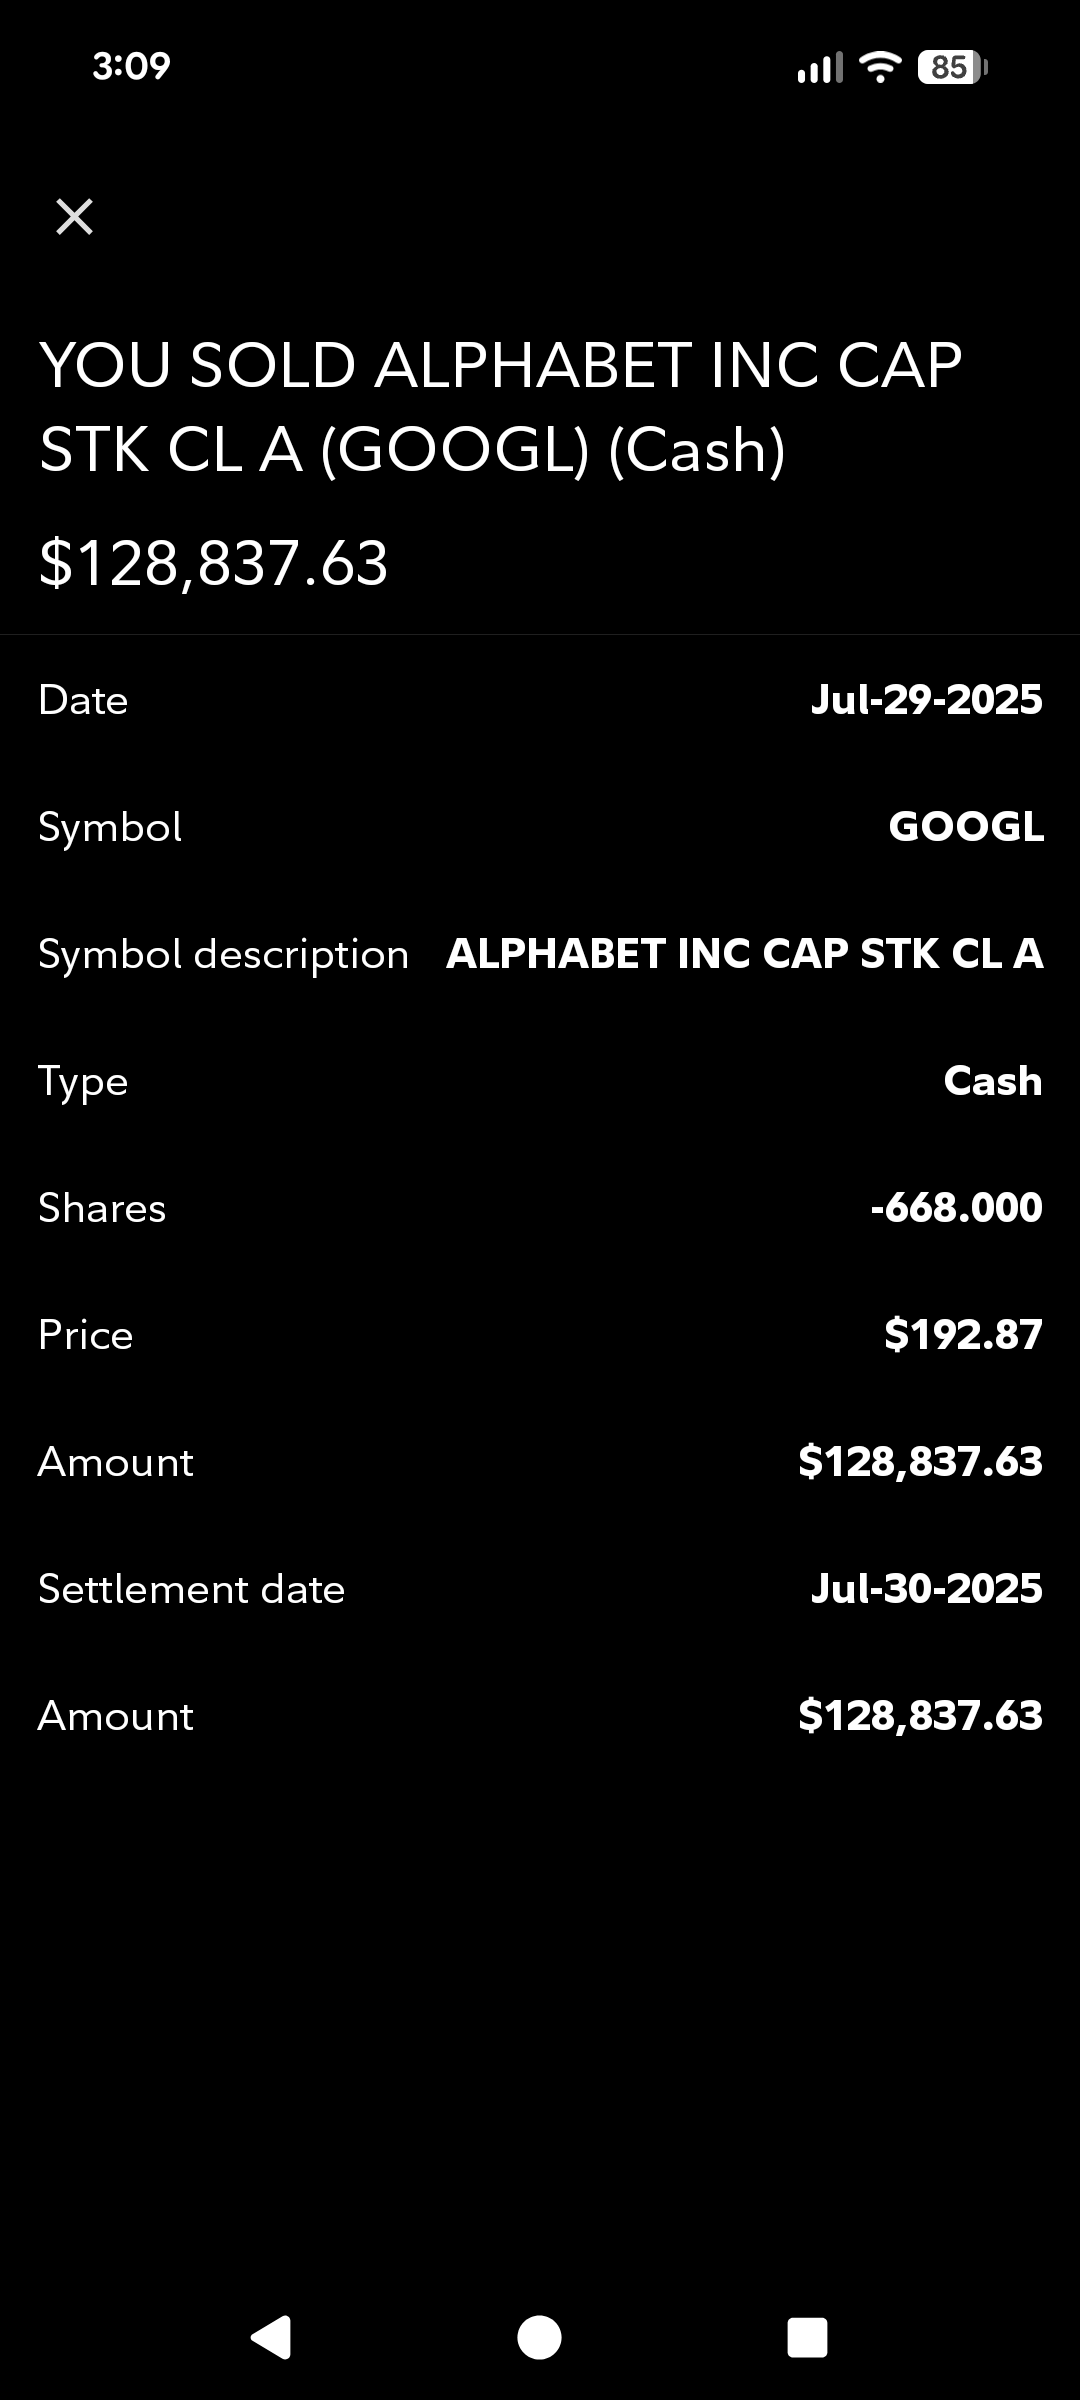Tap the -668.000 shares value

click(956, 1208)
